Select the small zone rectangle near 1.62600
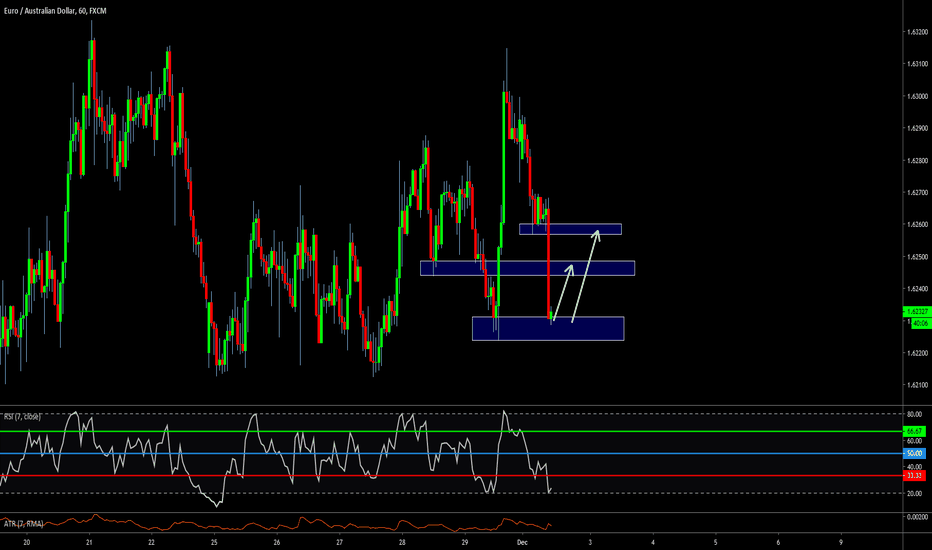 click(x=570, y=229)
